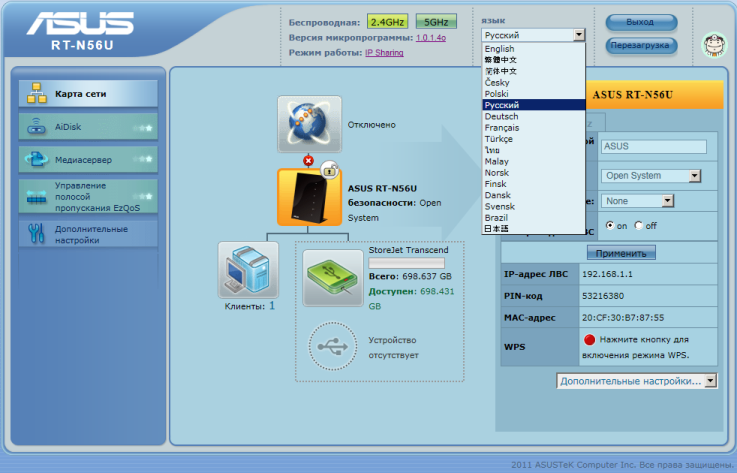Select the ASUS RT-N56U router icon

tap(309, 197)
